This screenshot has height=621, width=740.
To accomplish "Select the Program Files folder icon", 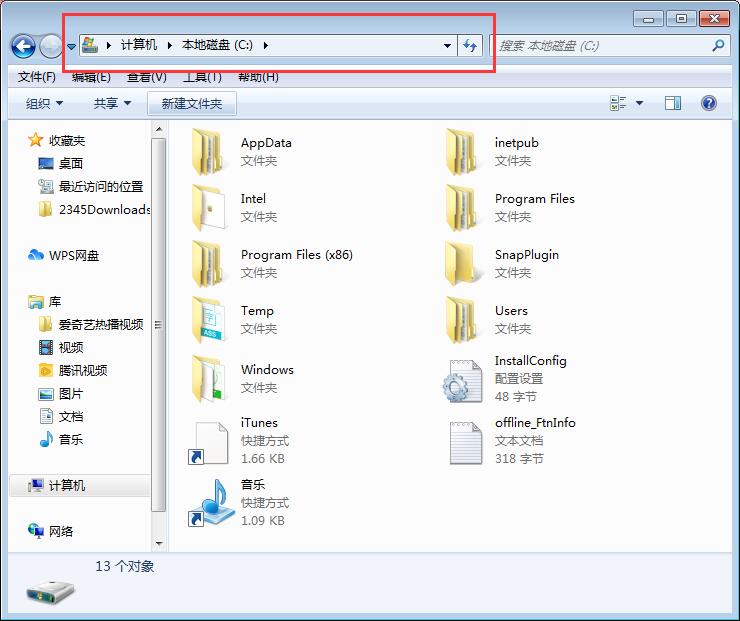I will (x=462, y=207).
